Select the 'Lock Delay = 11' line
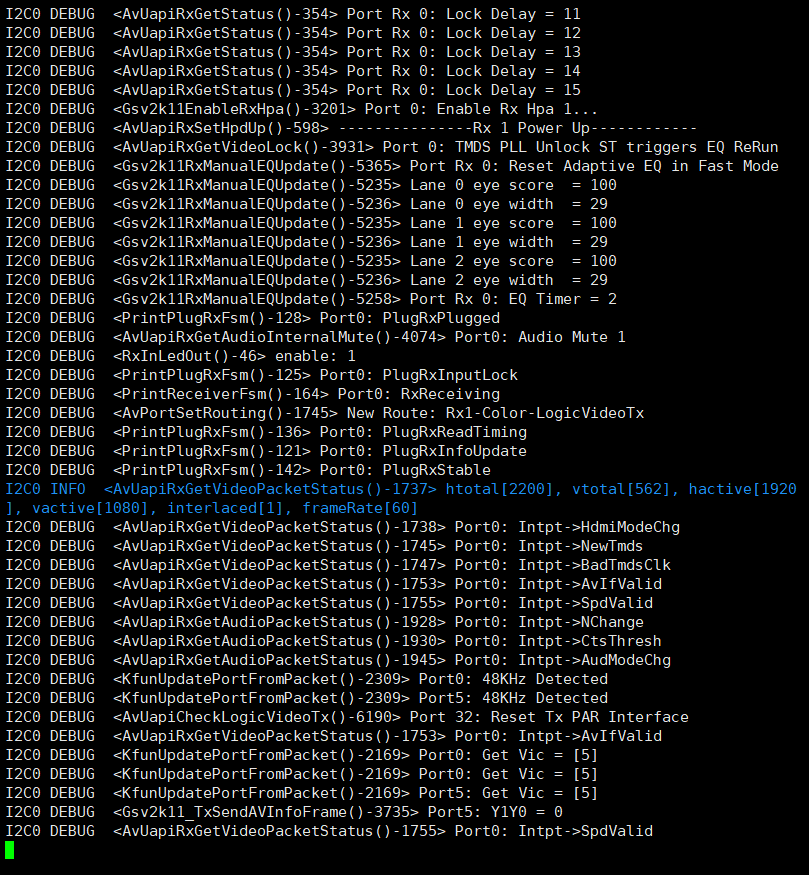809x875 pixels. (x=293, y=14)
